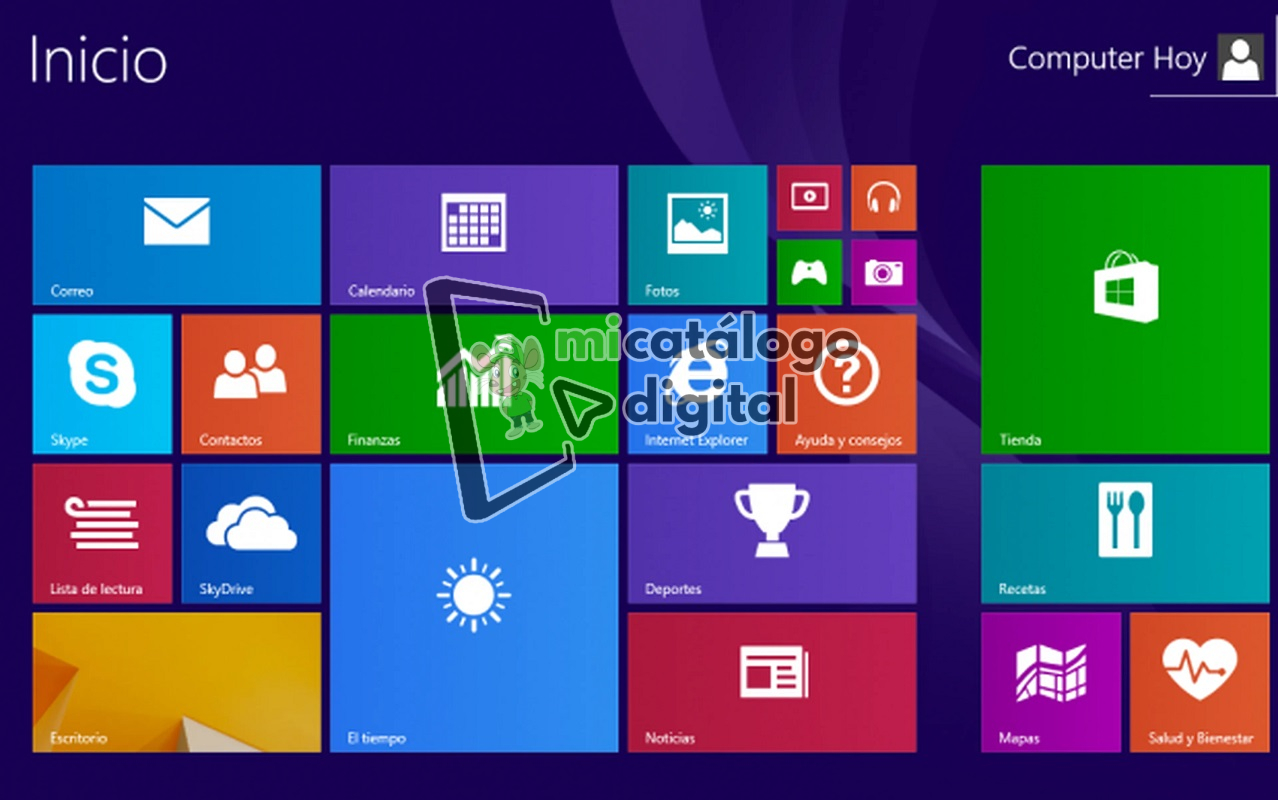Open Ayuda y consejos tile

[846, 384]
